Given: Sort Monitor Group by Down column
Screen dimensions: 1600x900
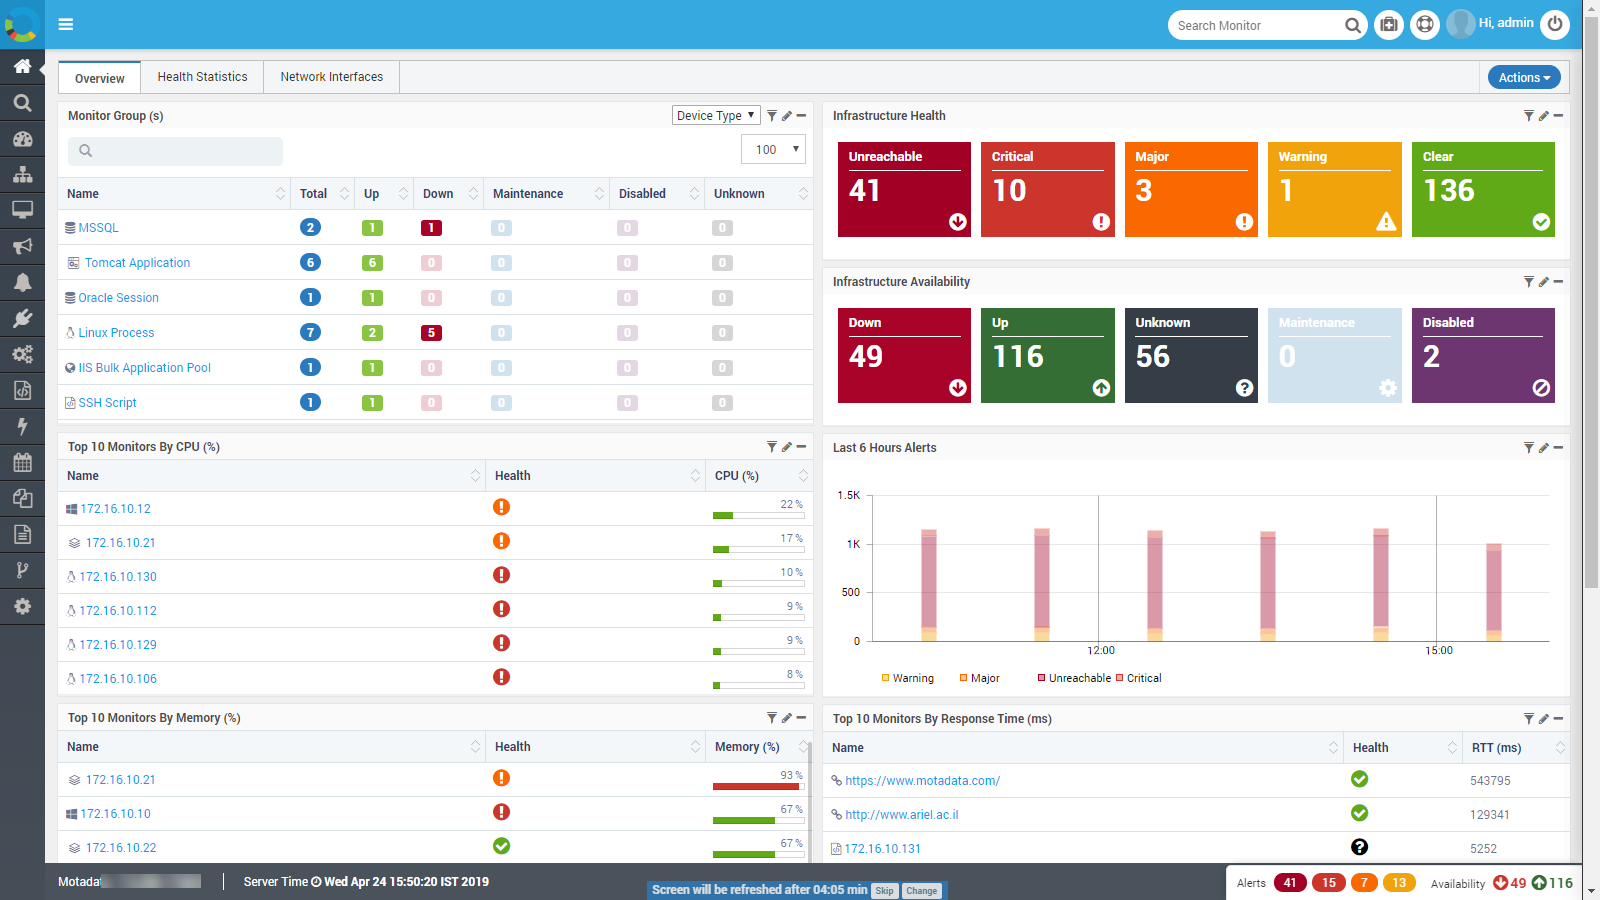Looking at the screenshot, I should click(x=449, y=194).
